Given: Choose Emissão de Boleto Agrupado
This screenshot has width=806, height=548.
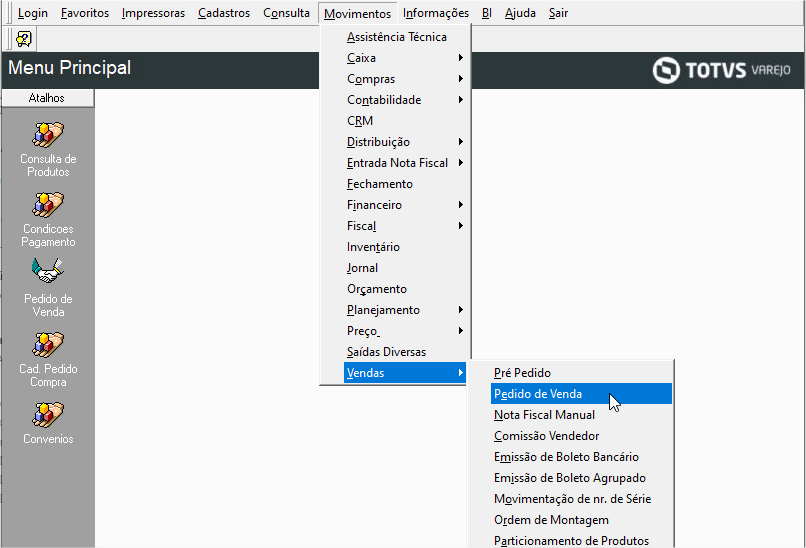Looking at the screenshot, I should (581, 478).
